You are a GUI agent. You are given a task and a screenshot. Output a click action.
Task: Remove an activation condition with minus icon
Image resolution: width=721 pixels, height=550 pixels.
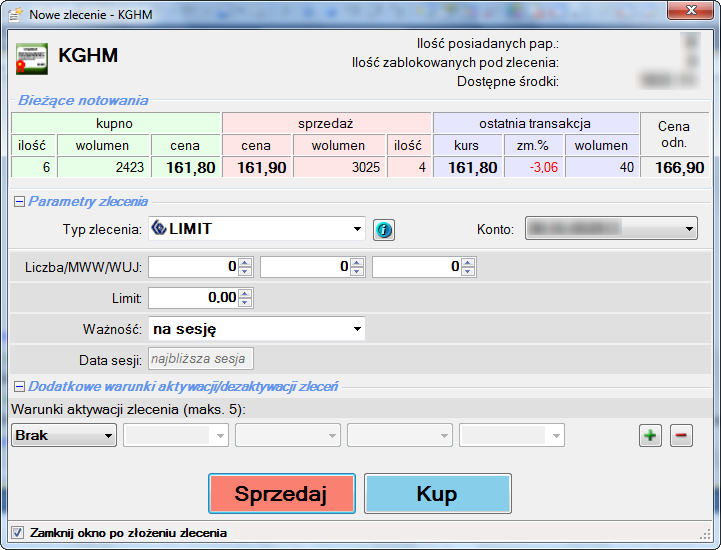(681, 435)
